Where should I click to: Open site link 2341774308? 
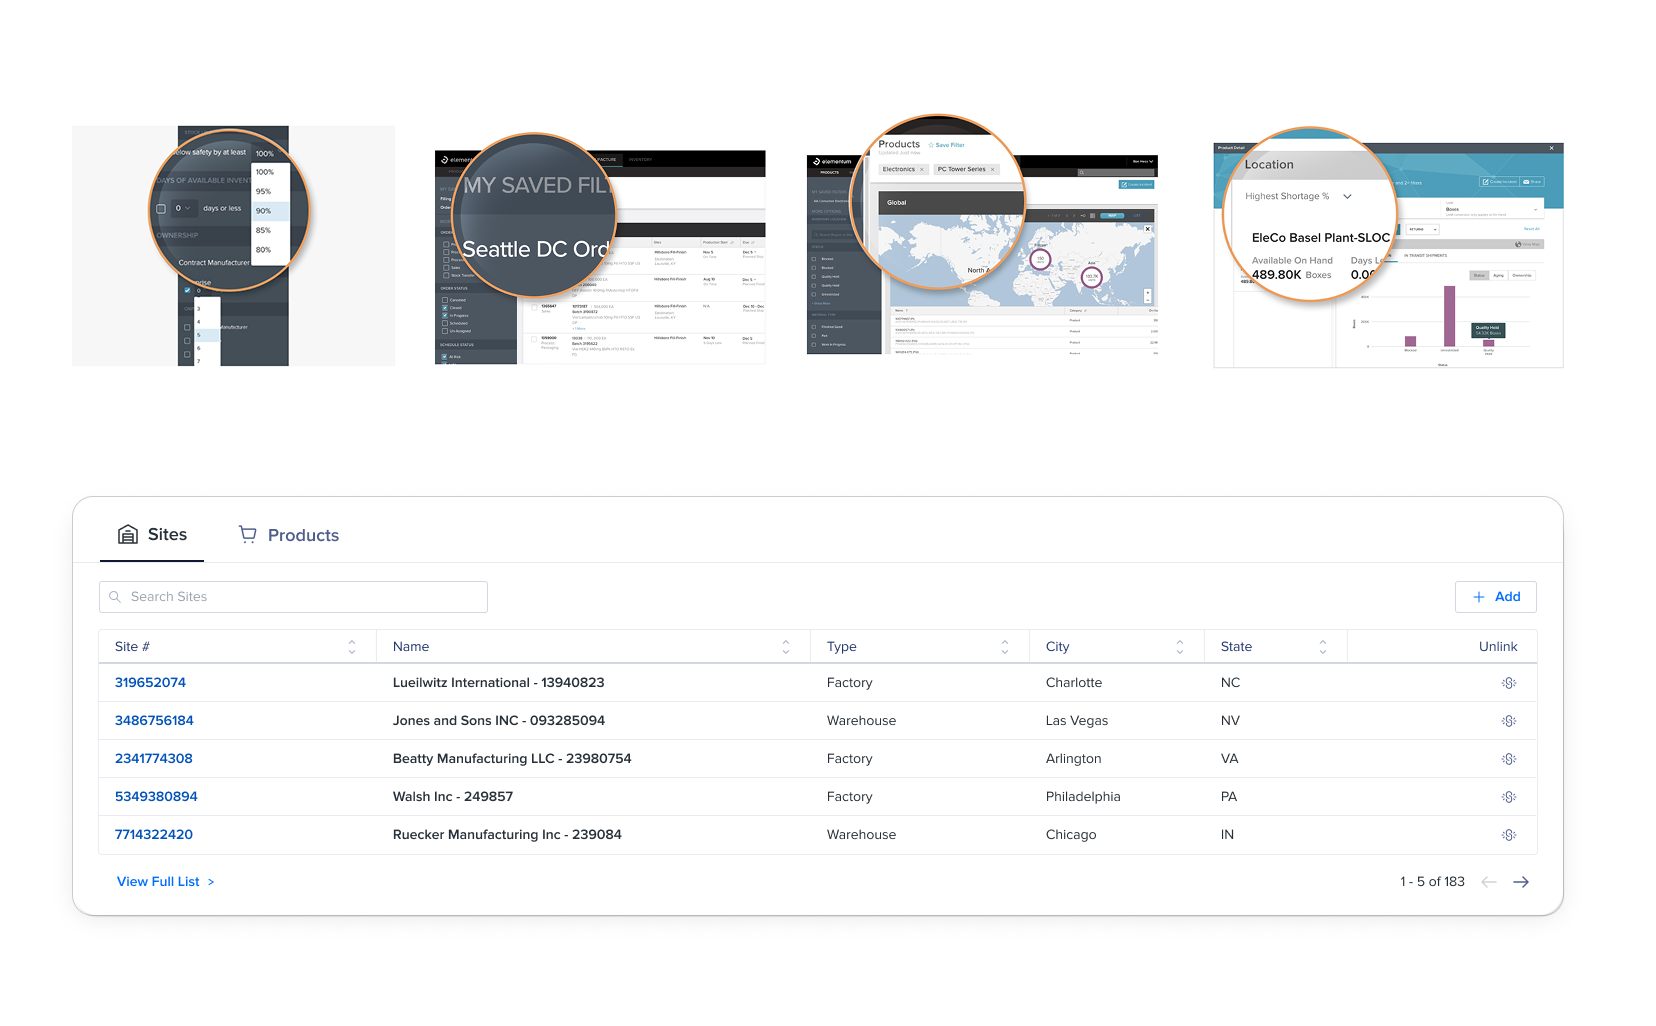pos(153,759)
